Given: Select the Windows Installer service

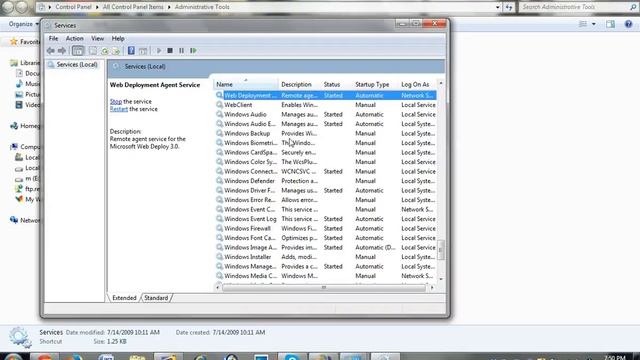Looking at the screenshot, I should coord(325,257).
